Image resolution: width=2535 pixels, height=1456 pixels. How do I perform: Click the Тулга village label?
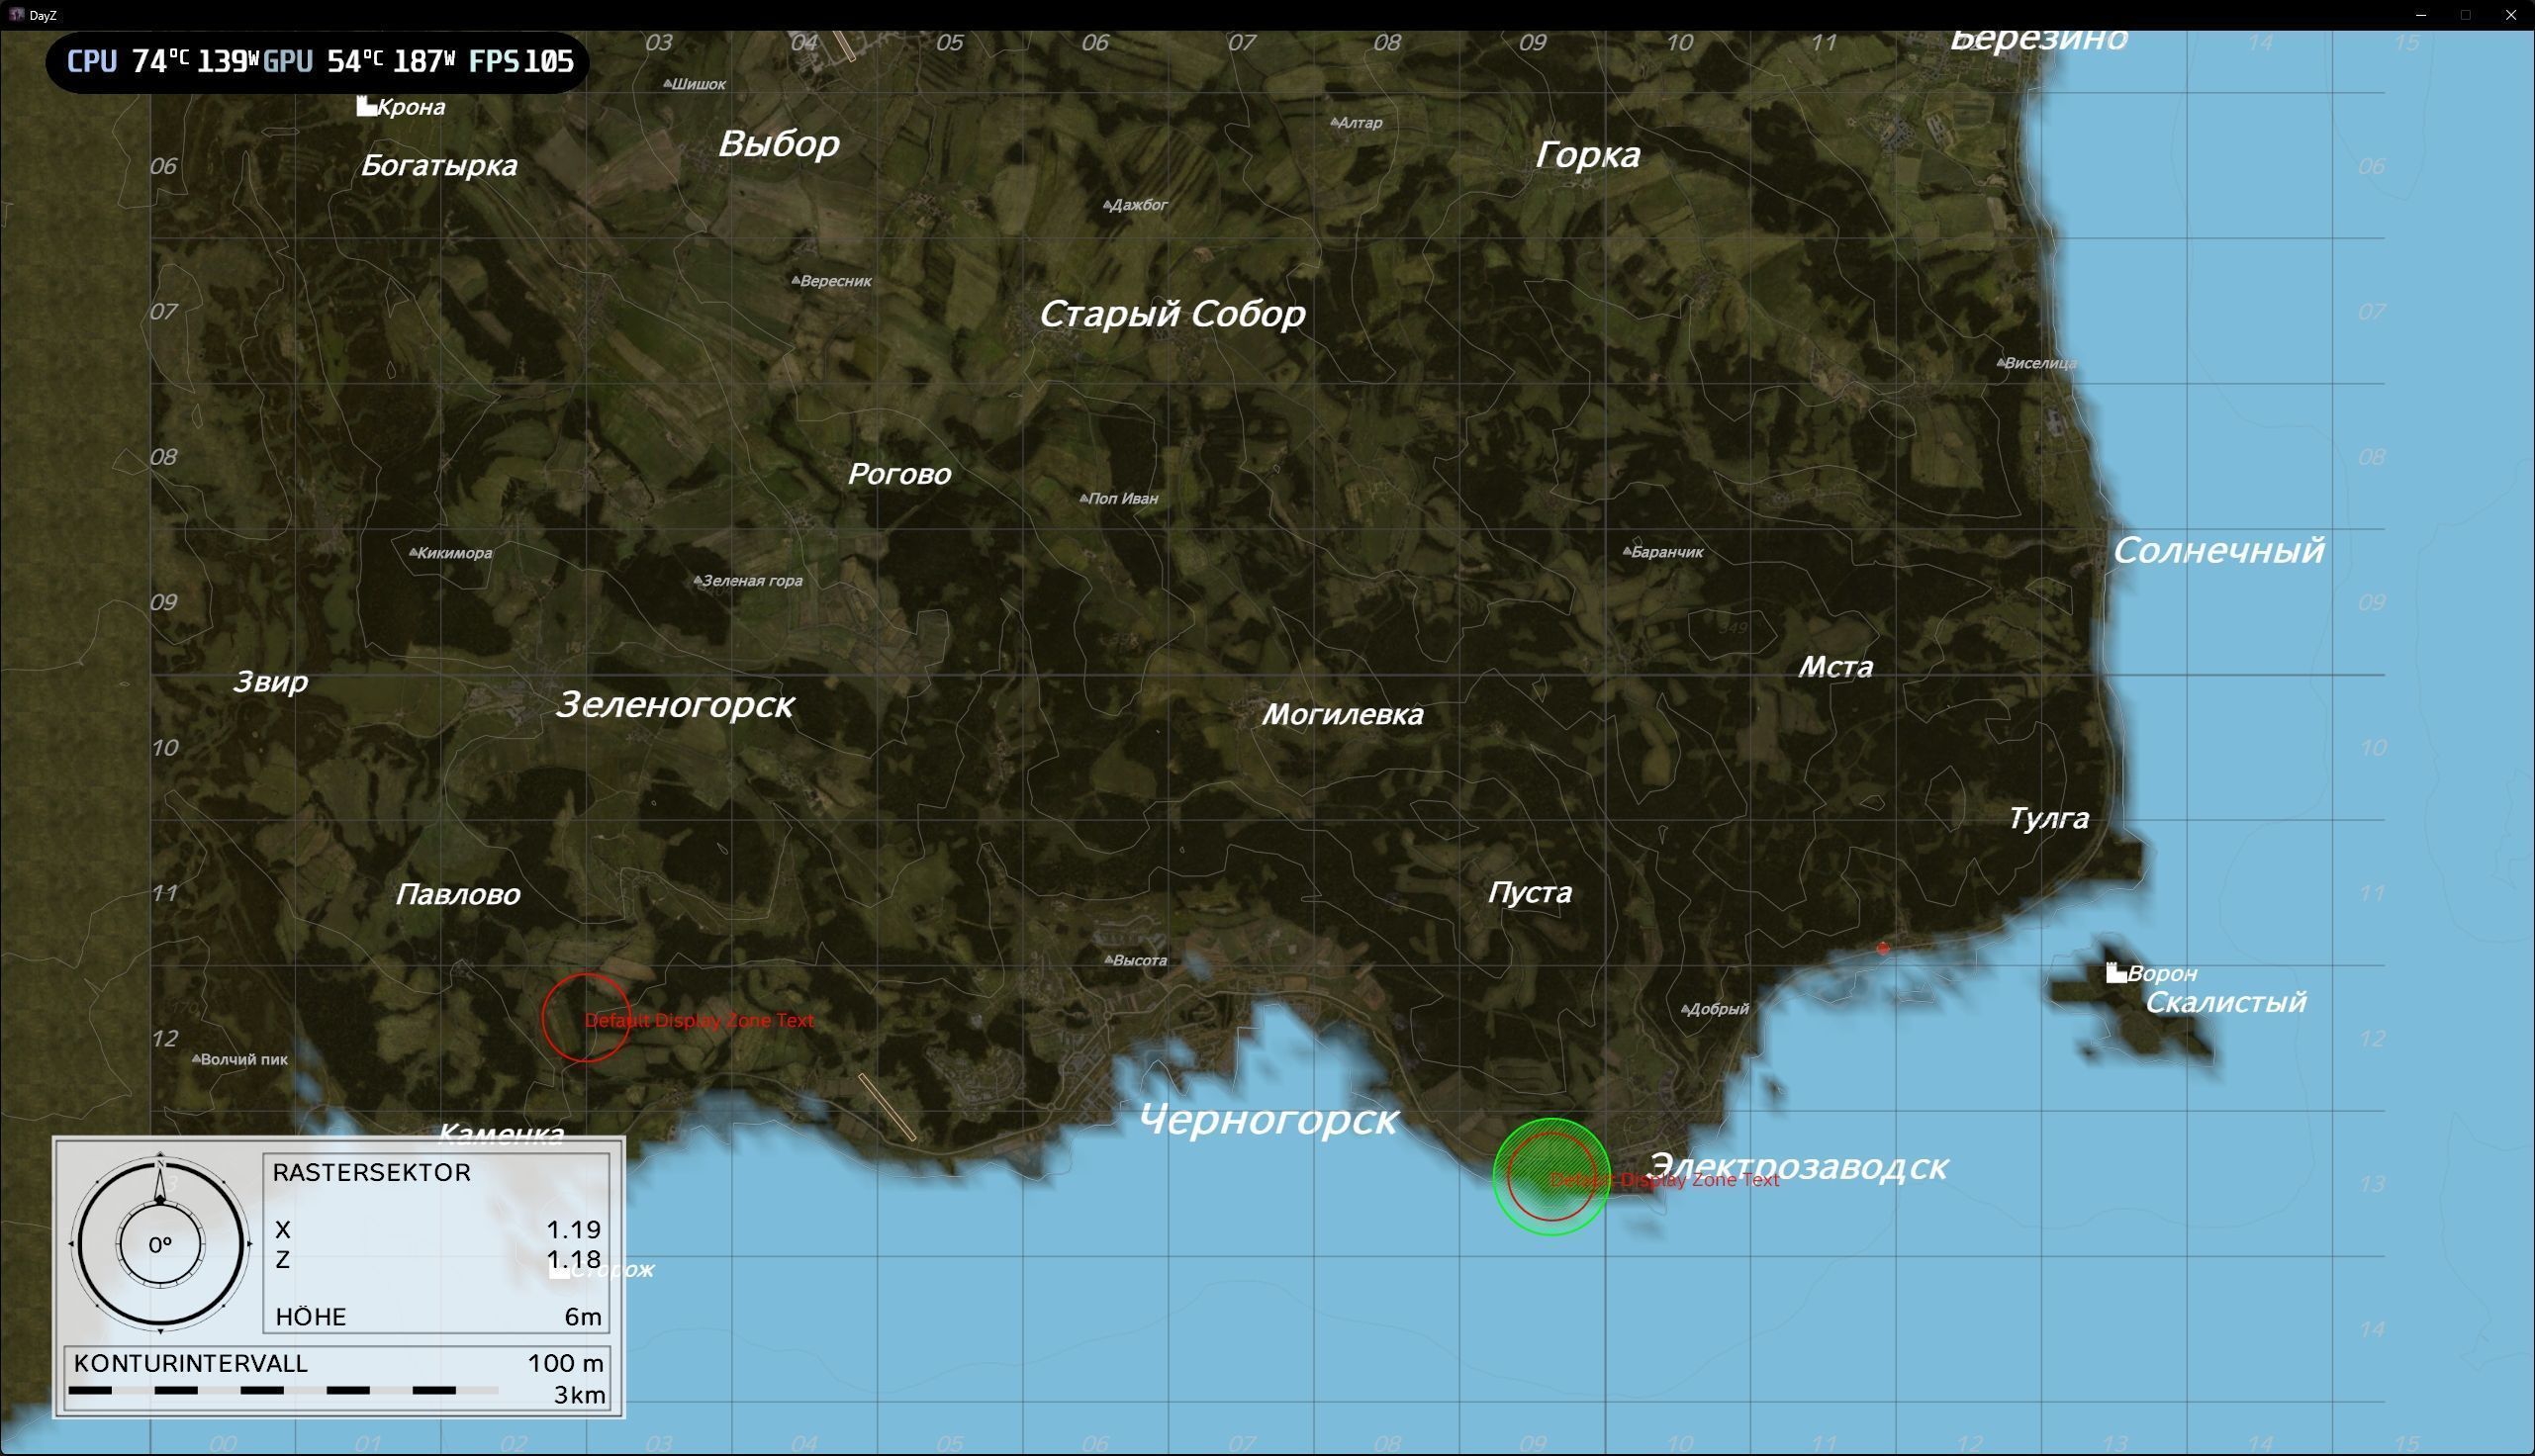click(x=2048, y=819)
